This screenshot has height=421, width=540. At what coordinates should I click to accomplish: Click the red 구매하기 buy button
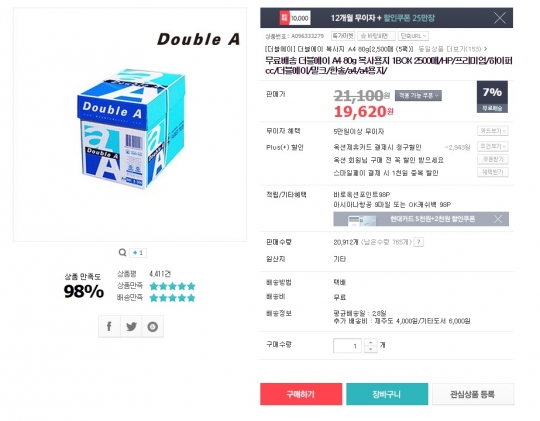(301, 394)
